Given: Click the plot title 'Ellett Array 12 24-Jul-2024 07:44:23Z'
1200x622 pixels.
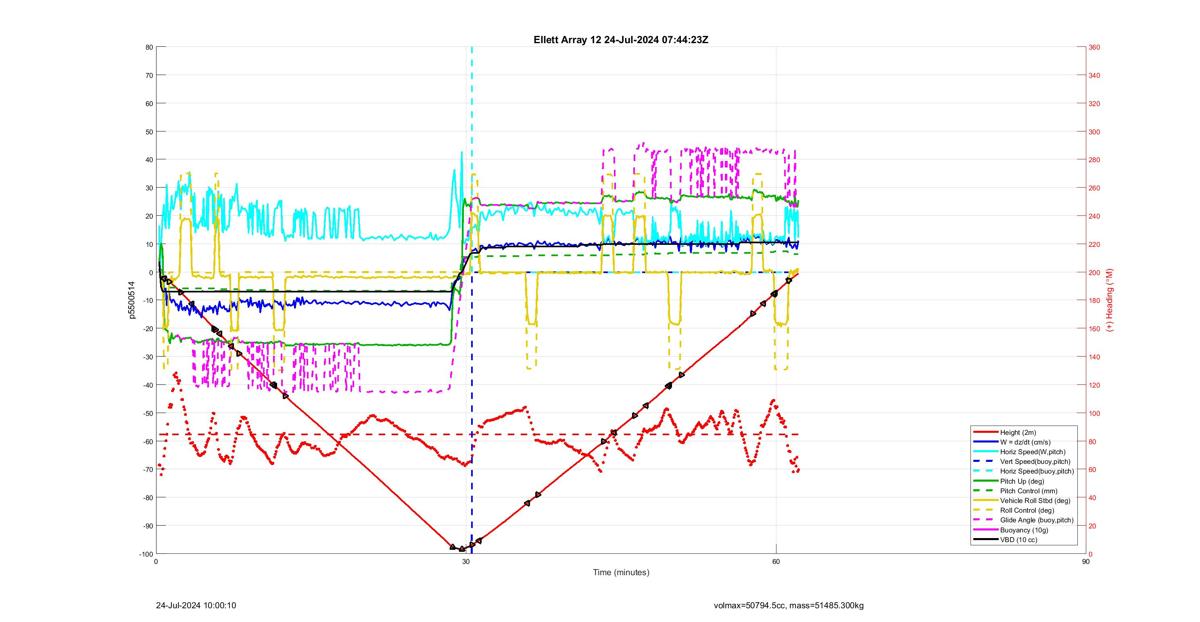Looking at the screenshot, I should [622, 39].
